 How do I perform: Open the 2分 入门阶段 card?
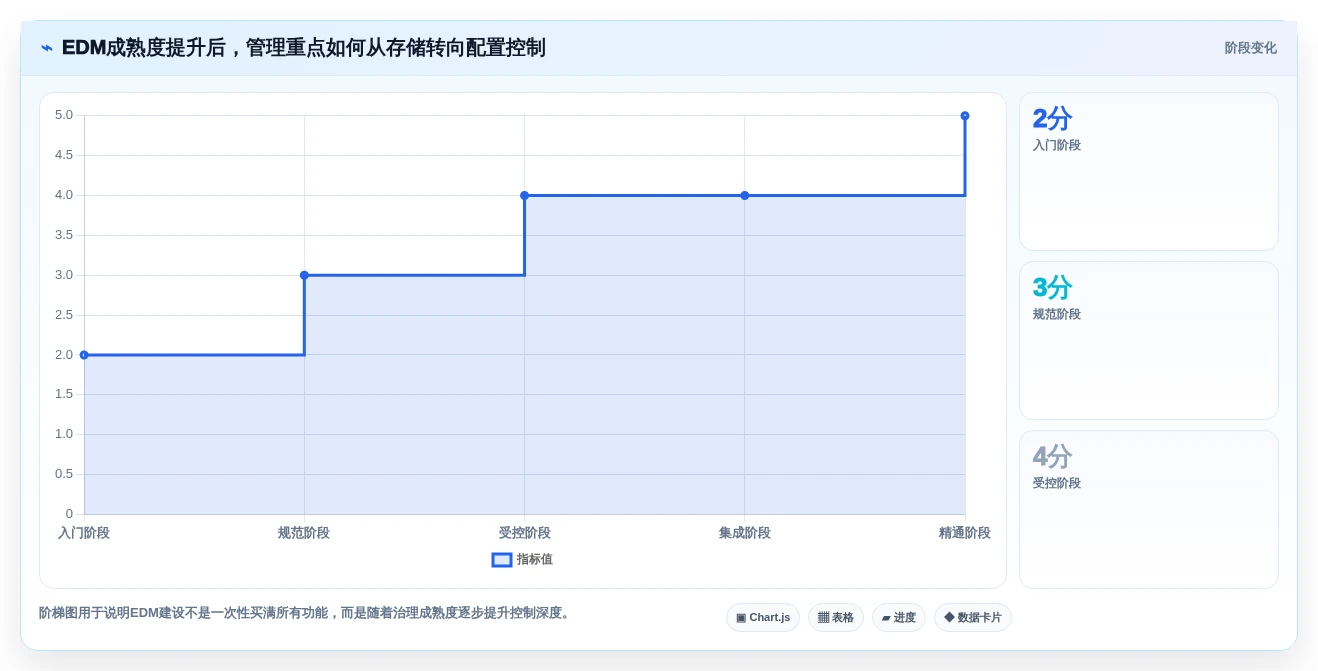point(1149,171)
